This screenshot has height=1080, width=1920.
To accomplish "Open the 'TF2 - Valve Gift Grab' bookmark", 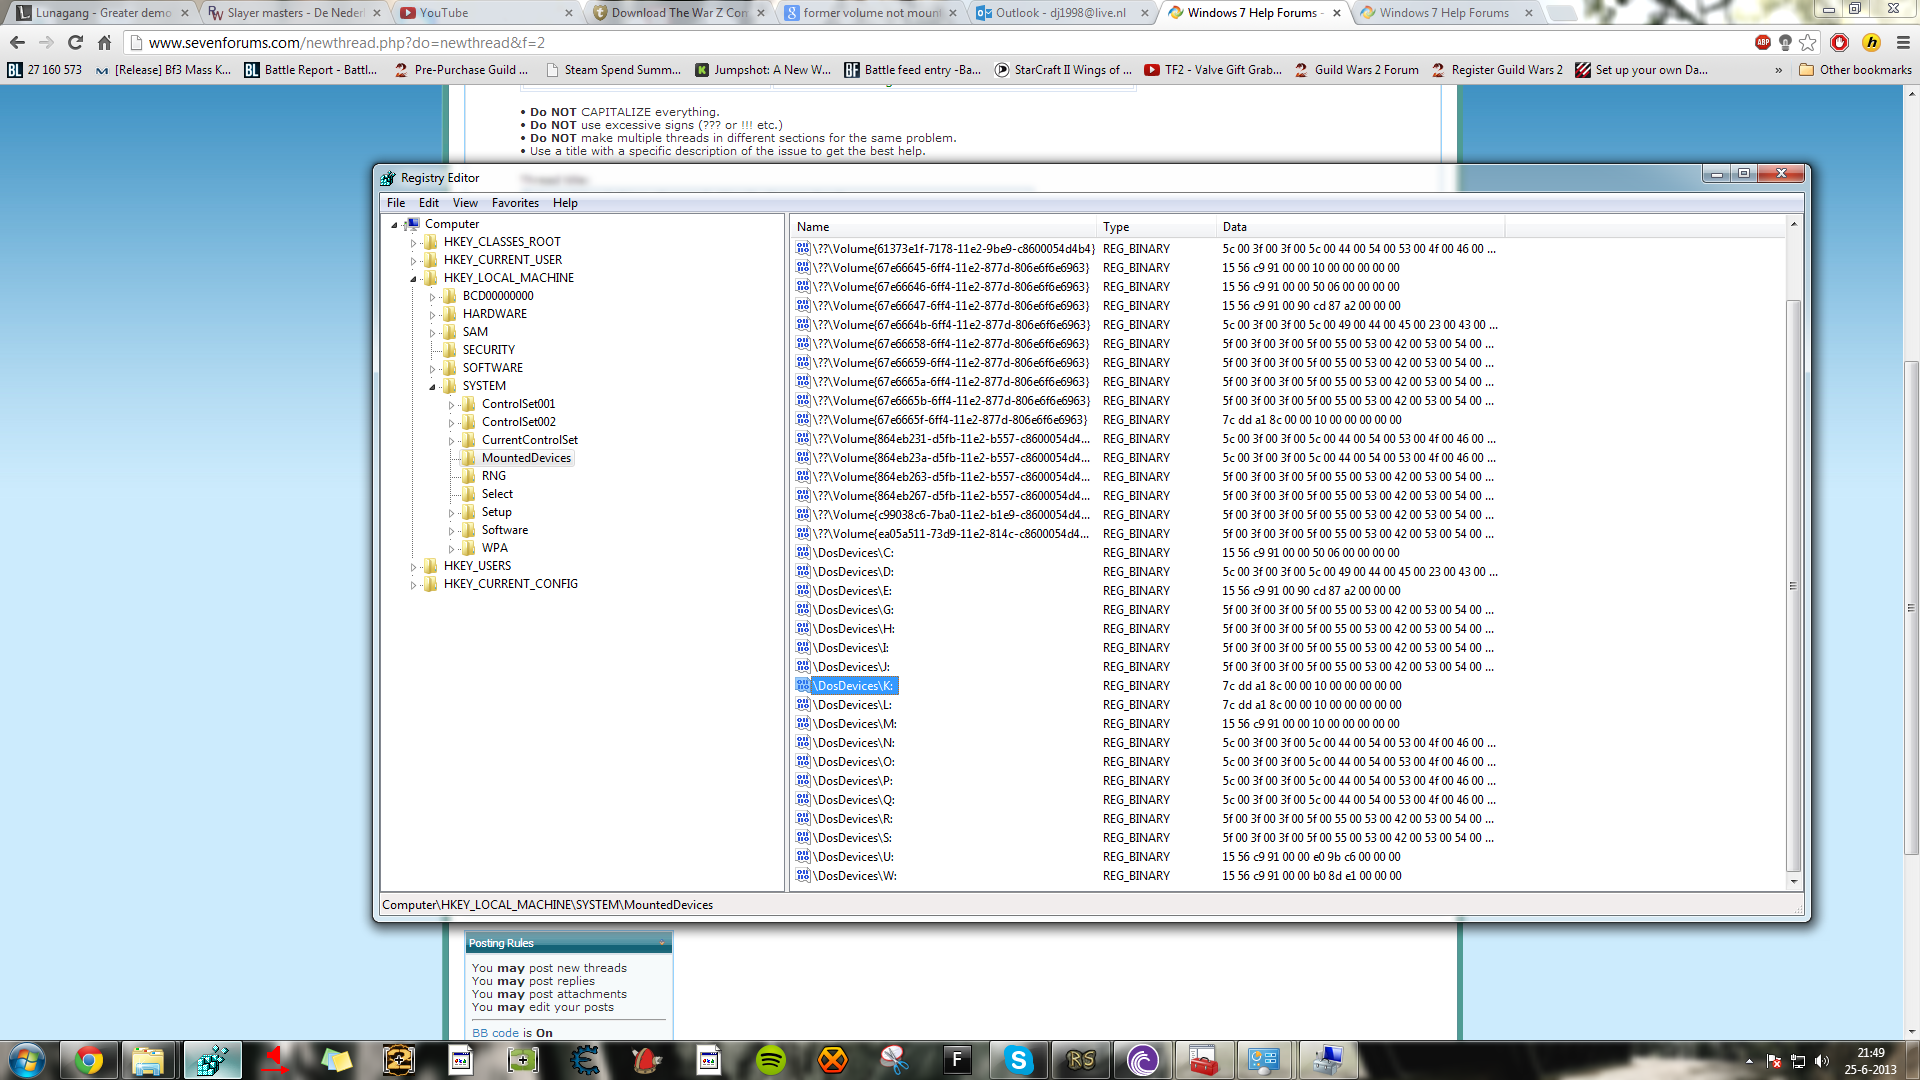I will (x=1213, y=70).
